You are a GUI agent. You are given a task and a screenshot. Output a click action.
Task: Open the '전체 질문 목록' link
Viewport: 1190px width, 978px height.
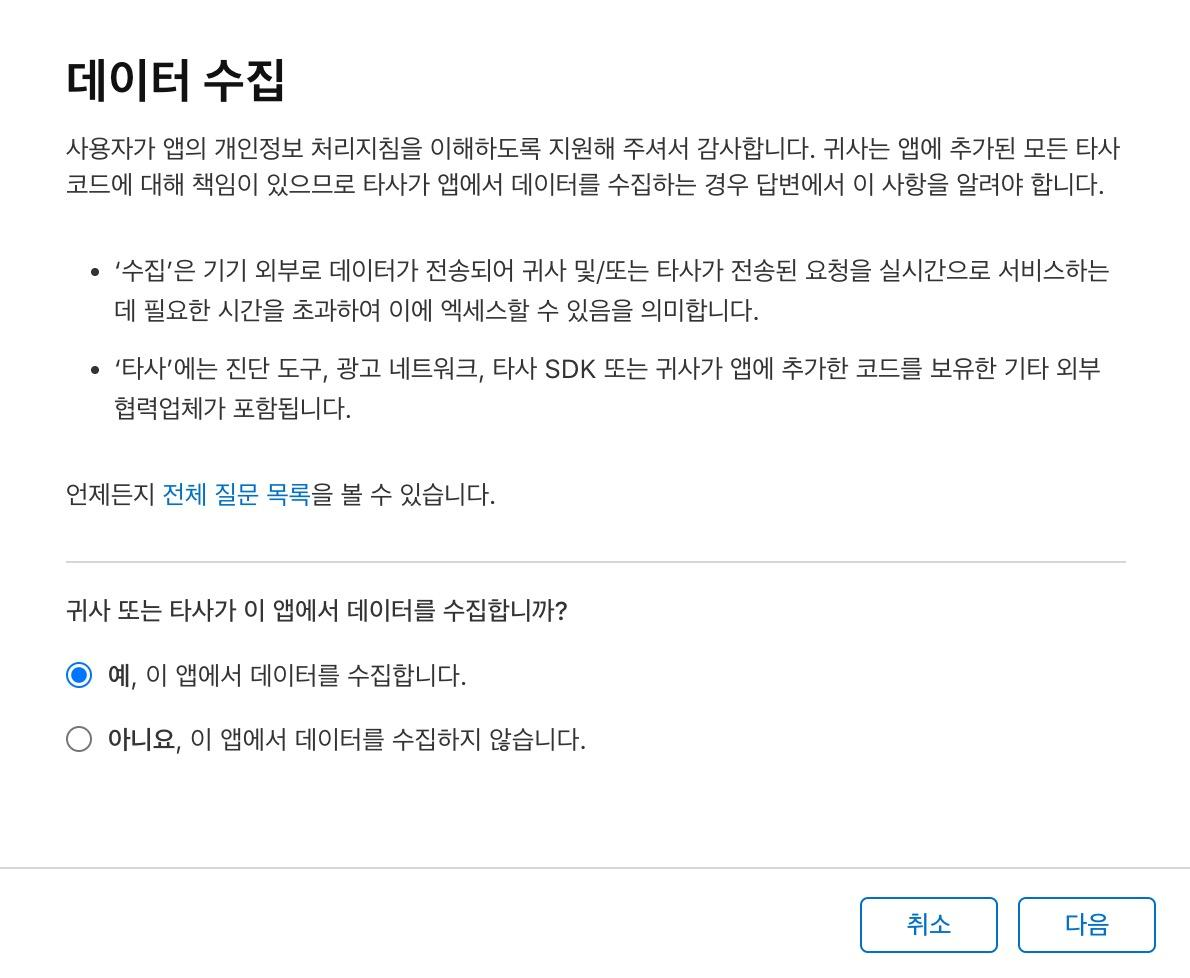click(x=236, y=495)
